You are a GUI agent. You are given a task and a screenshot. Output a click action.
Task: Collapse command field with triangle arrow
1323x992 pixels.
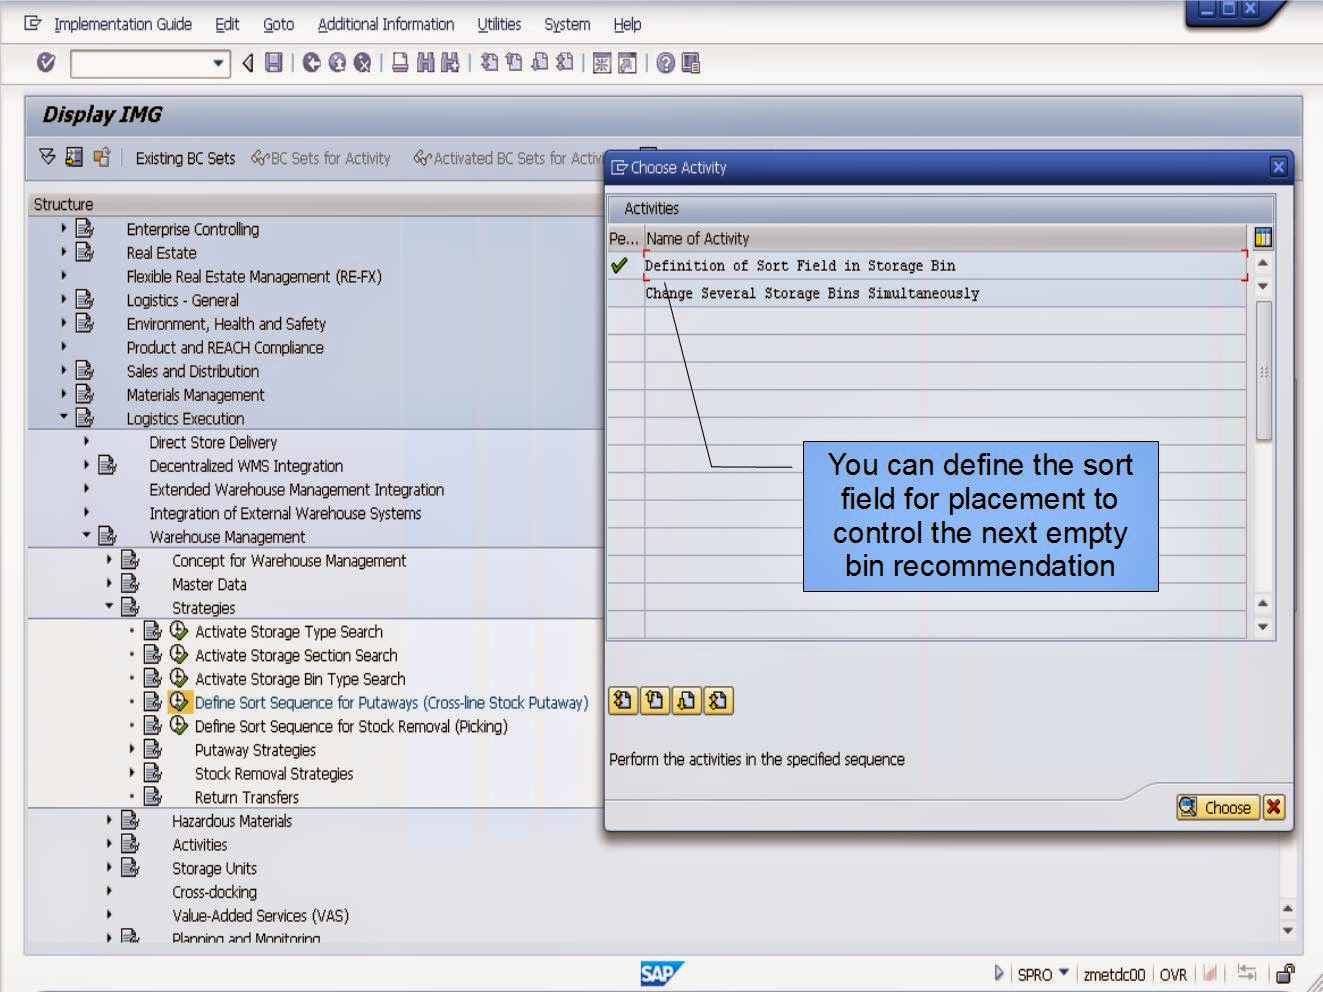[x=248, y=64]
